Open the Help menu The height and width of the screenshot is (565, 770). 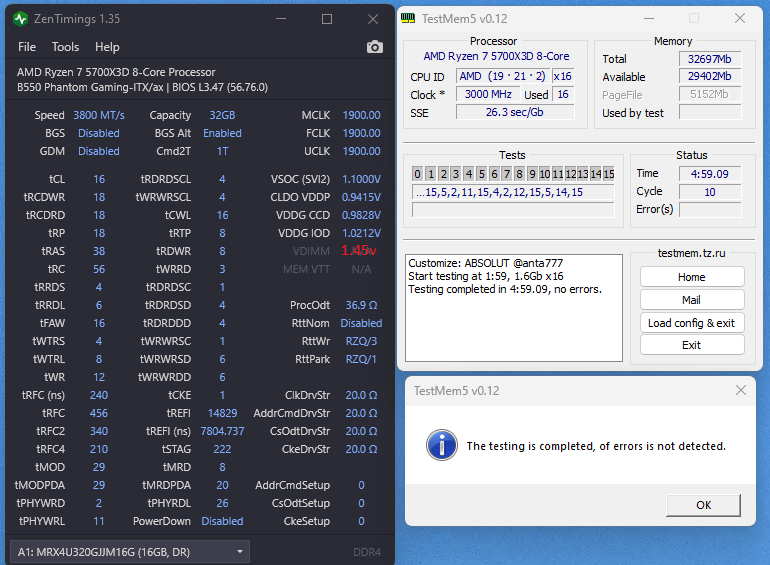point(107,47)
